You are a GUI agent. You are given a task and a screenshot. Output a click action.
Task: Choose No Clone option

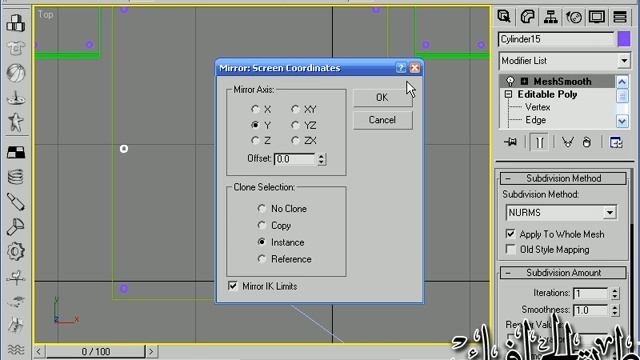point(262,209)
